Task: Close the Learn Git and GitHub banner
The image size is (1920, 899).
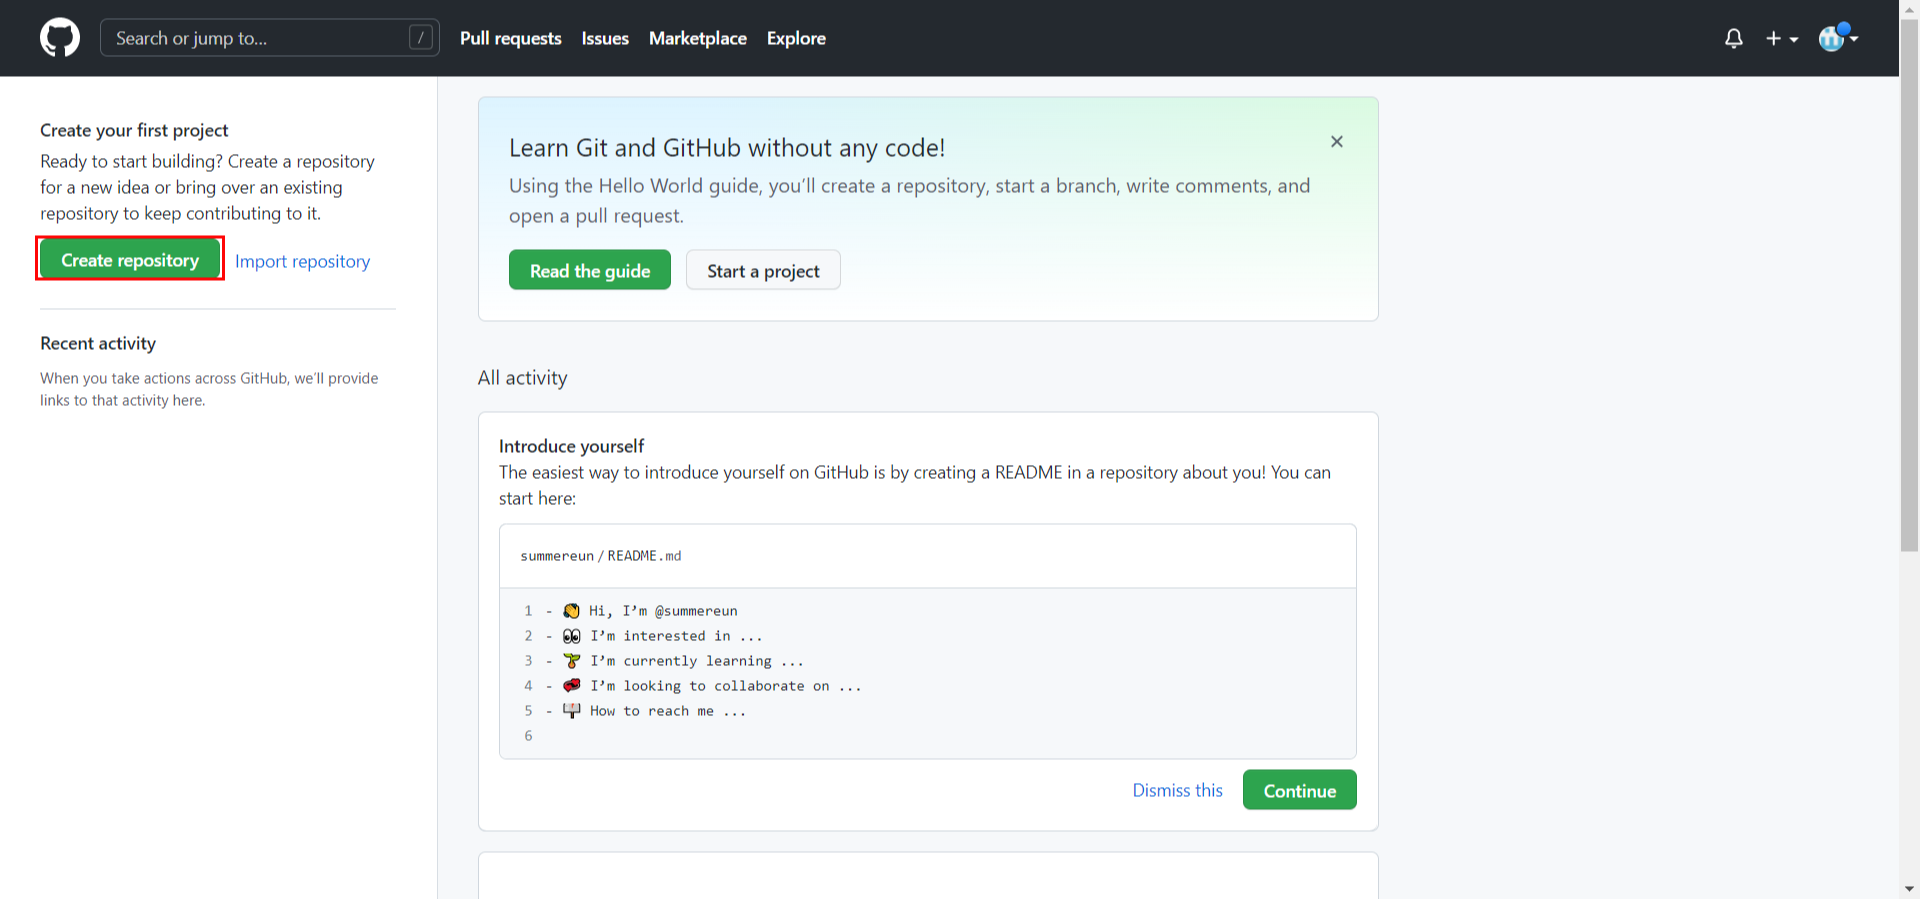Action: 1337,142
